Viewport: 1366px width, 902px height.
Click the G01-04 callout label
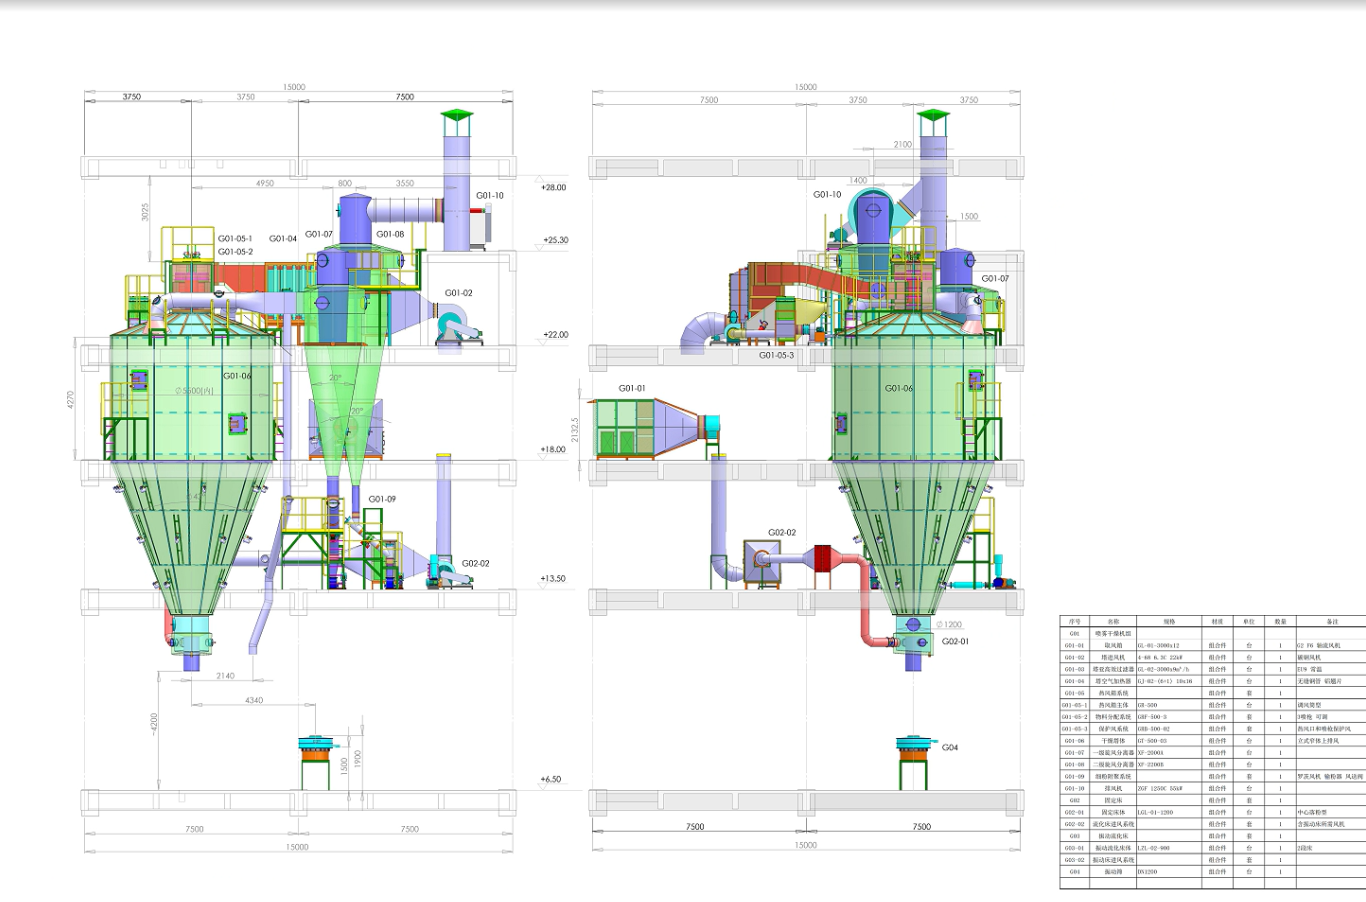[x=283, y=239]
